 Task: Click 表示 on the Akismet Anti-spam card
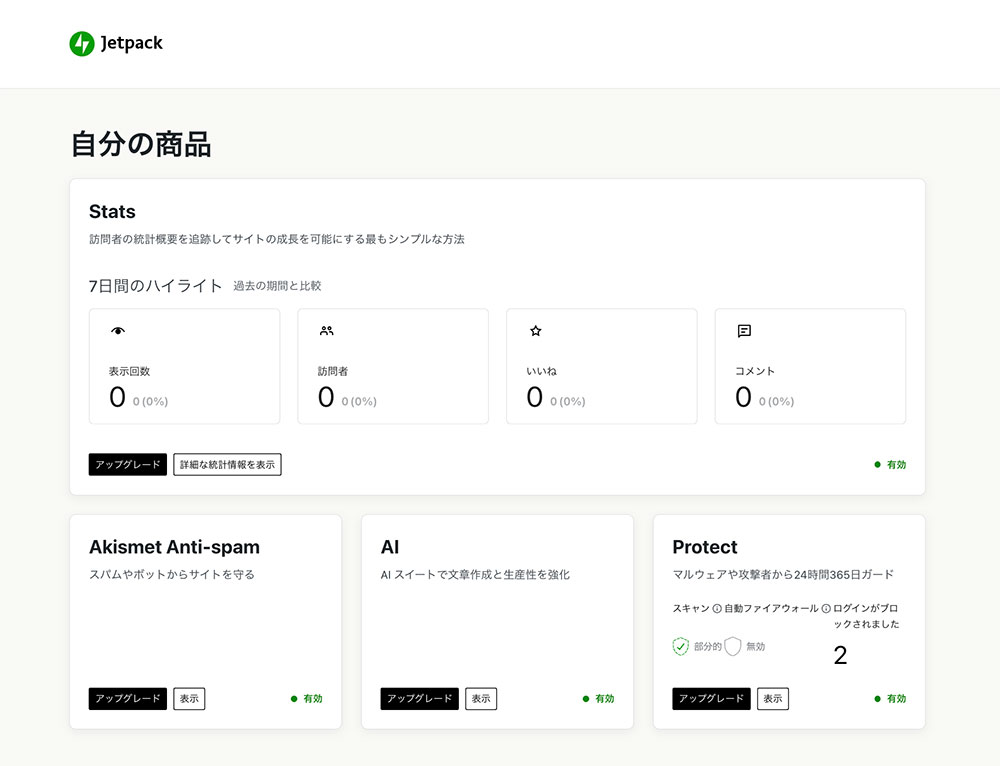tap(189, 698)
